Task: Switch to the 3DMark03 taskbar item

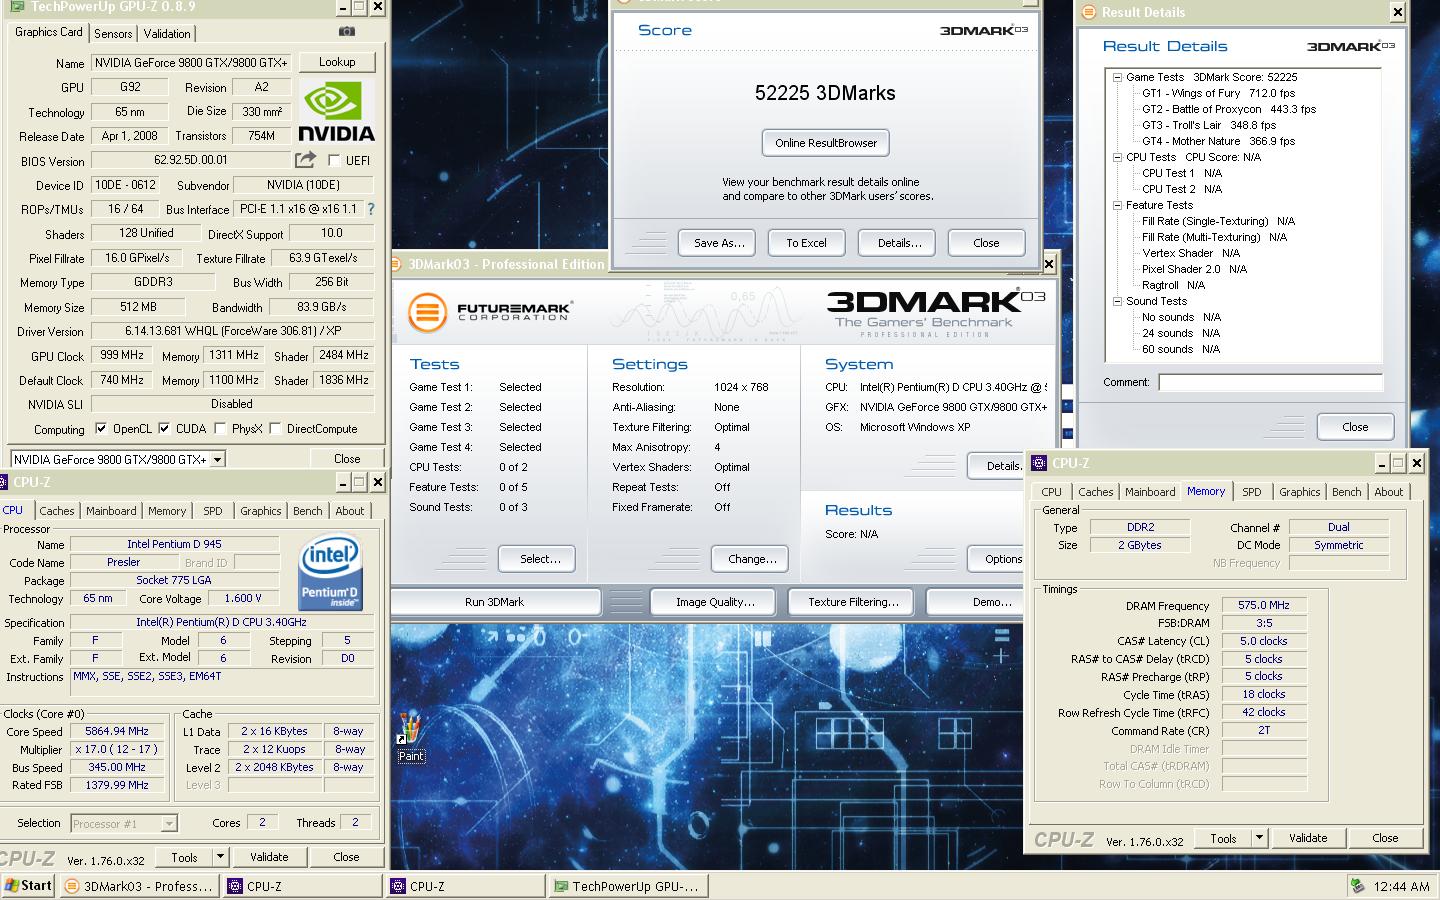Action: (x=139, y=886)
